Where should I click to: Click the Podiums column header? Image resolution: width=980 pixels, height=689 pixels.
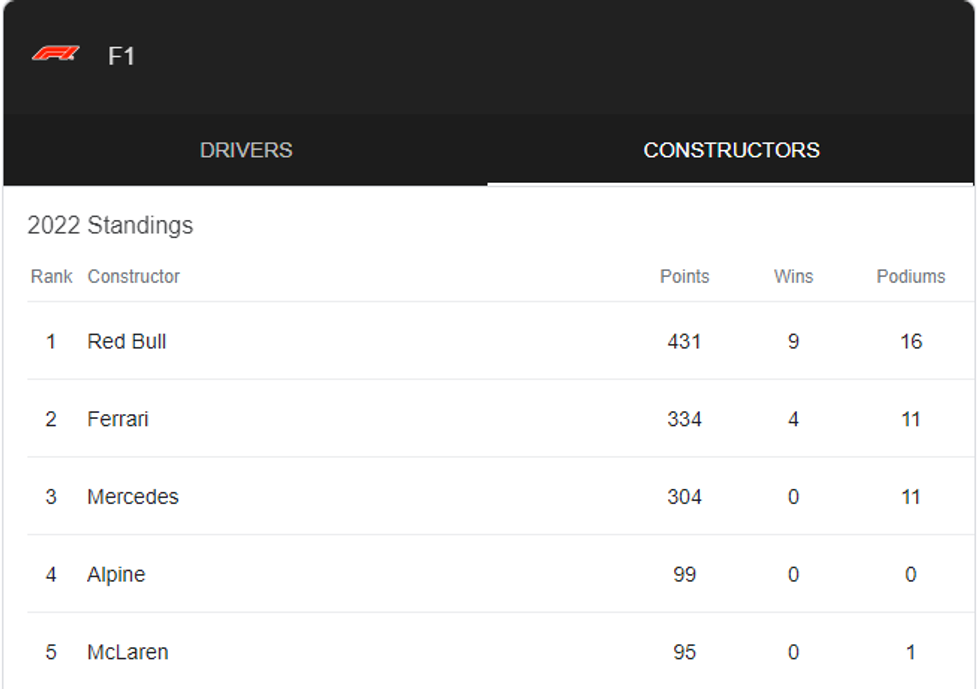910,276
